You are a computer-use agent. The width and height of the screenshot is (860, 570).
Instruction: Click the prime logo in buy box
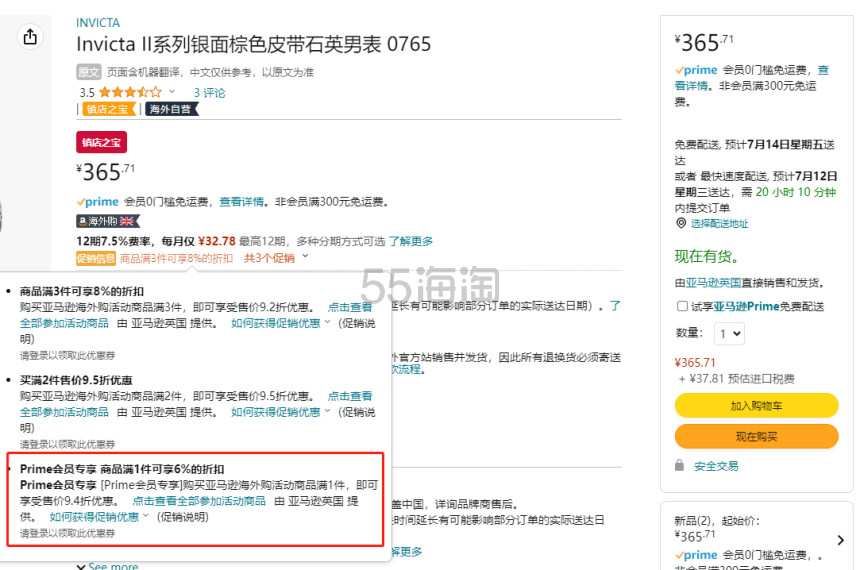pos(696,70)
